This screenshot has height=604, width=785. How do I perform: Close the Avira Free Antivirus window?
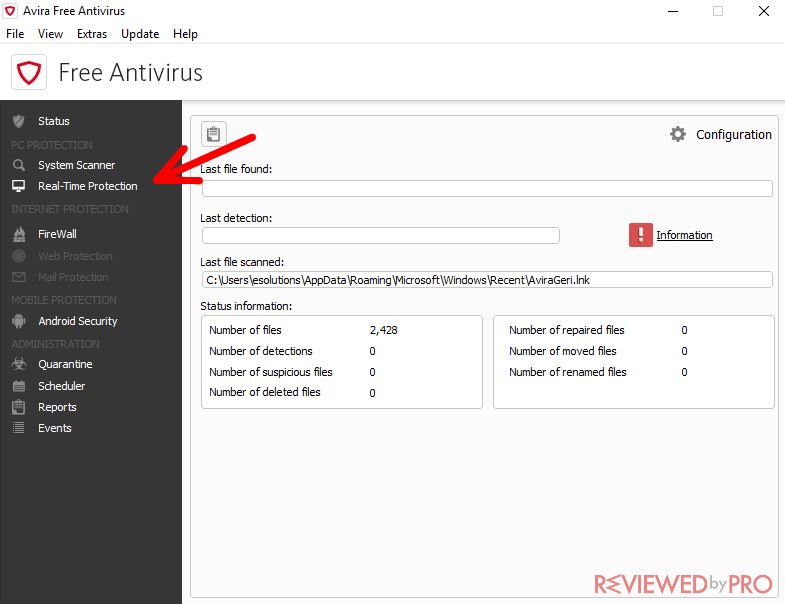click(763, 11)
